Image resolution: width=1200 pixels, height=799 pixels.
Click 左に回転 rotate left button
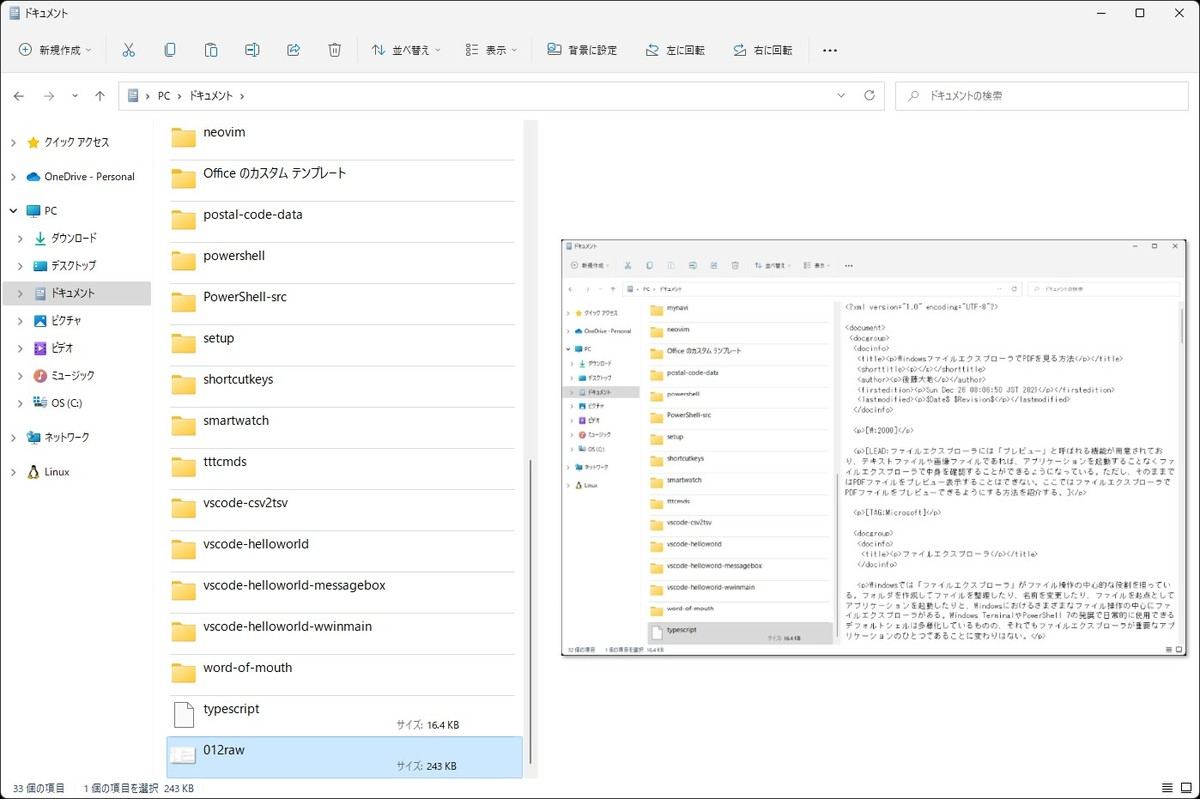coord(675,50)
